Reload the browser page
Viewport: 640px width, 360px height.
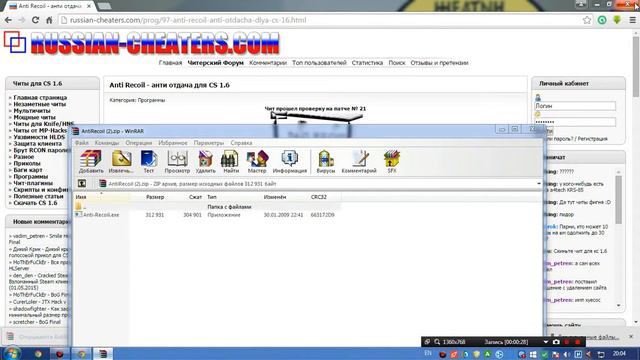[x=36, y=20]
